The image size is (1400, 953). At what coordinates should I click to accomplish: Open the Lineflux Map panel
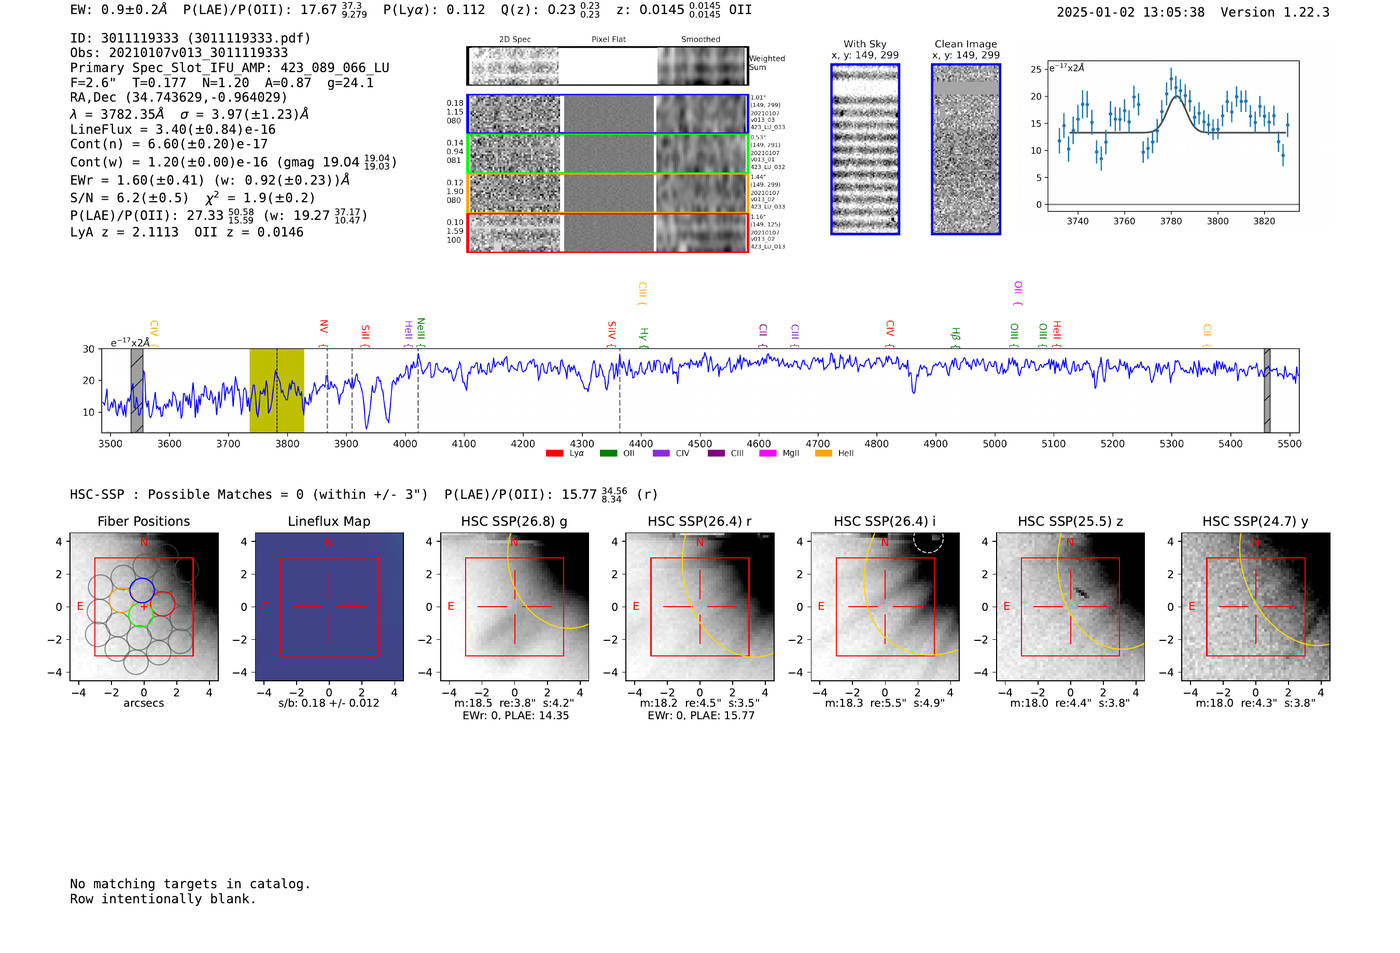coord(329,607)
